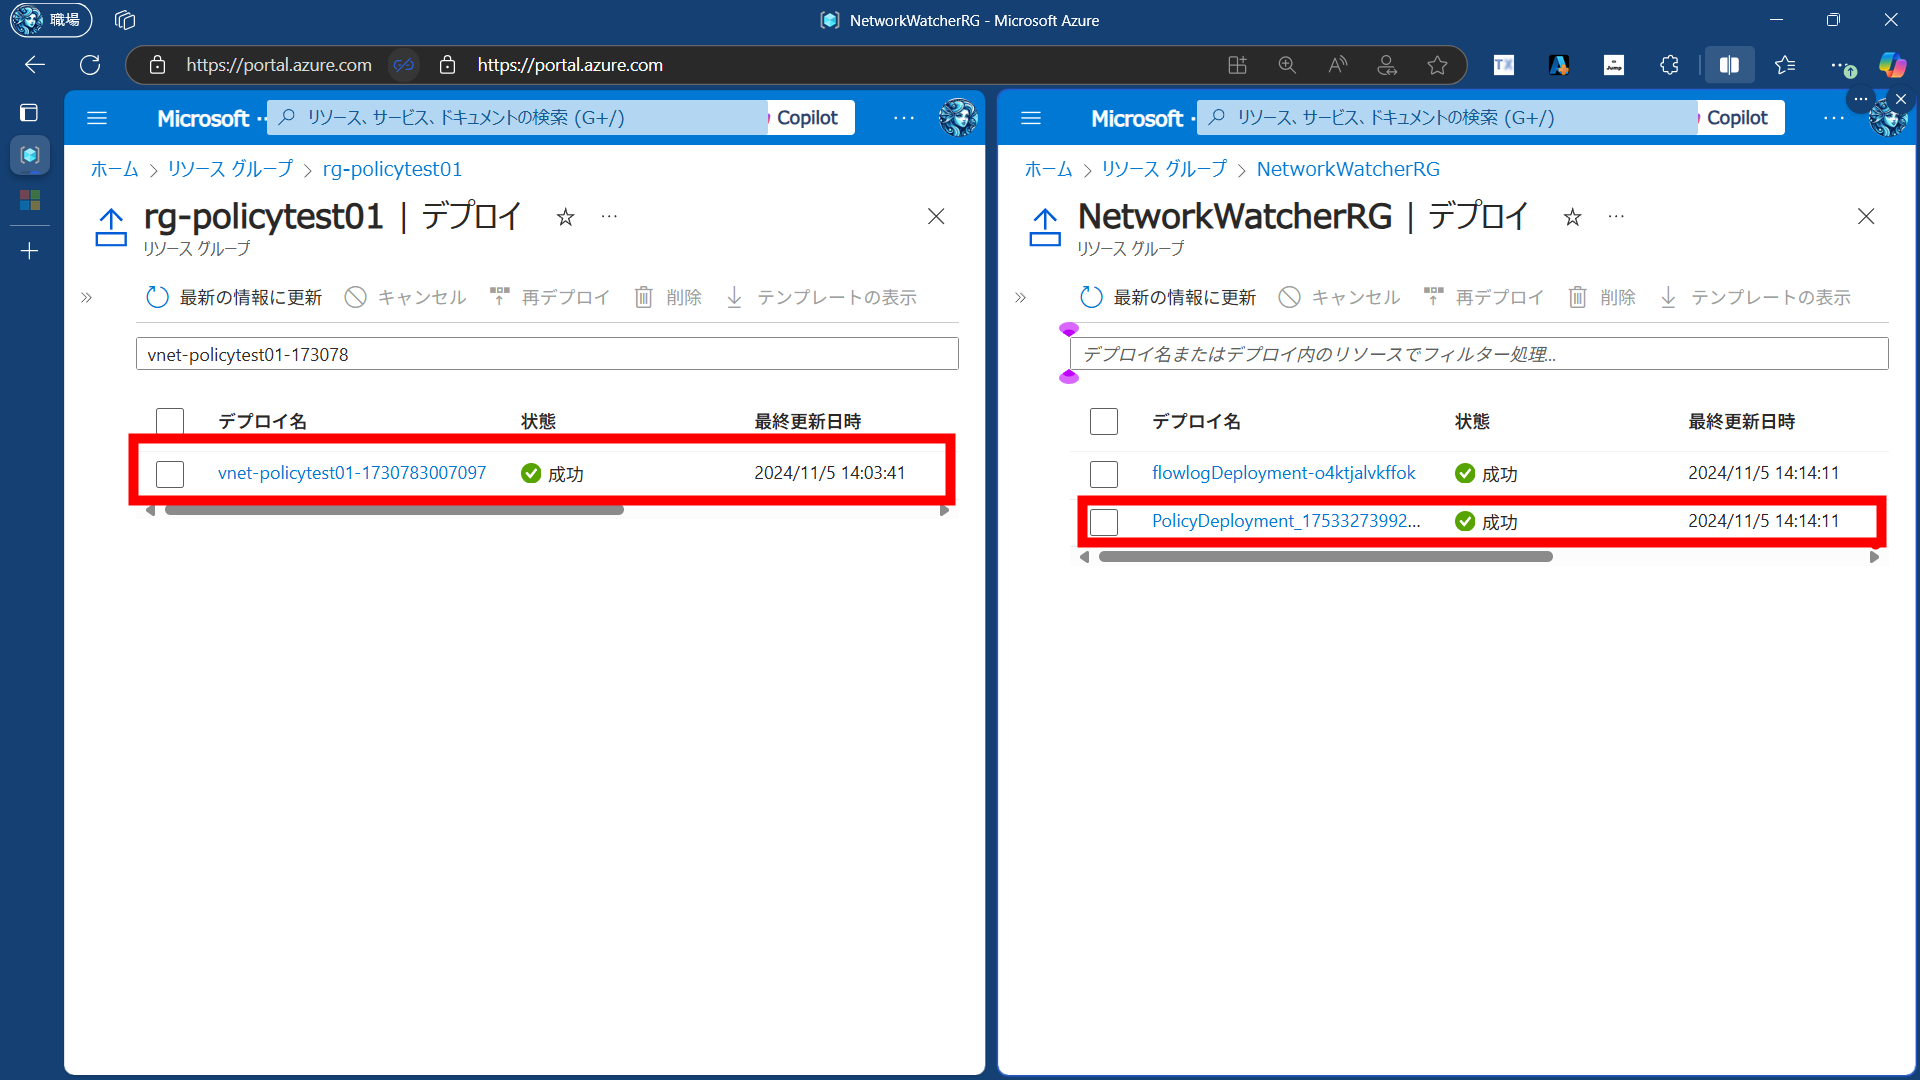Go to ホーム breadcrumb in left pane

(x=114, y=169)
